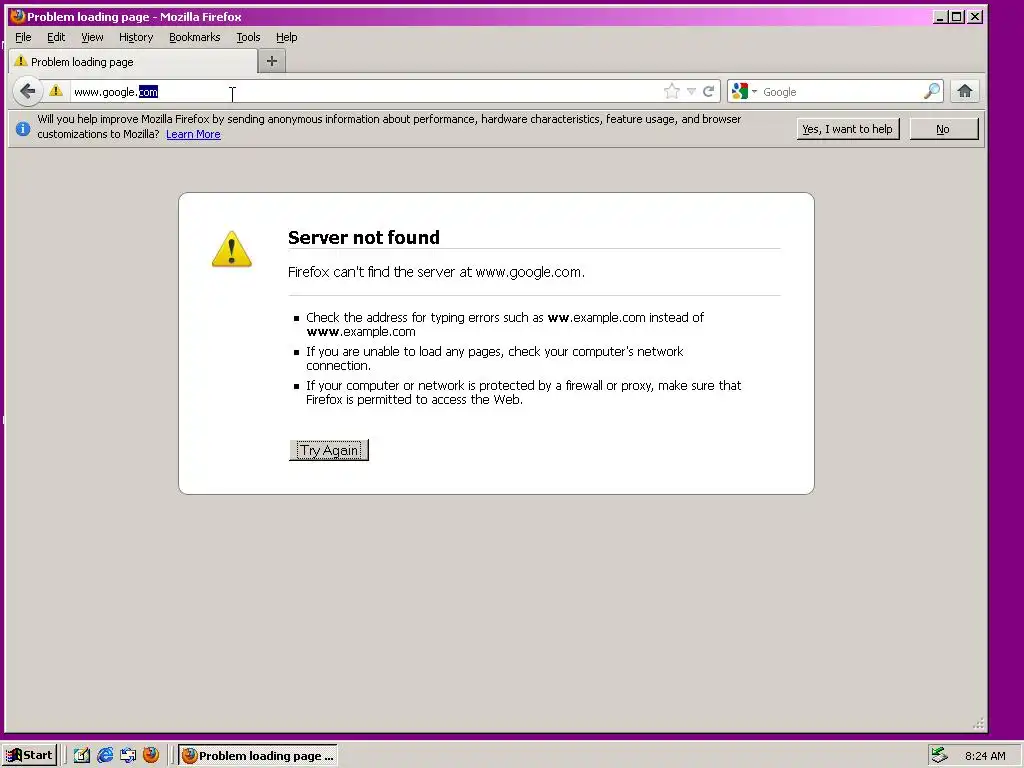Open a new tab with plus button
The width and height of the screenshot is (1024, 768).
pyautogui.click(x=272, y=61)
